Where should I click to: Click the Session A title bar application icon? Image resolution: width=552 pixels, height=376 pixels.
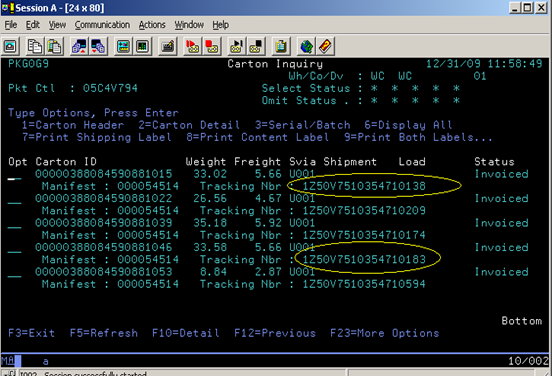8,7
